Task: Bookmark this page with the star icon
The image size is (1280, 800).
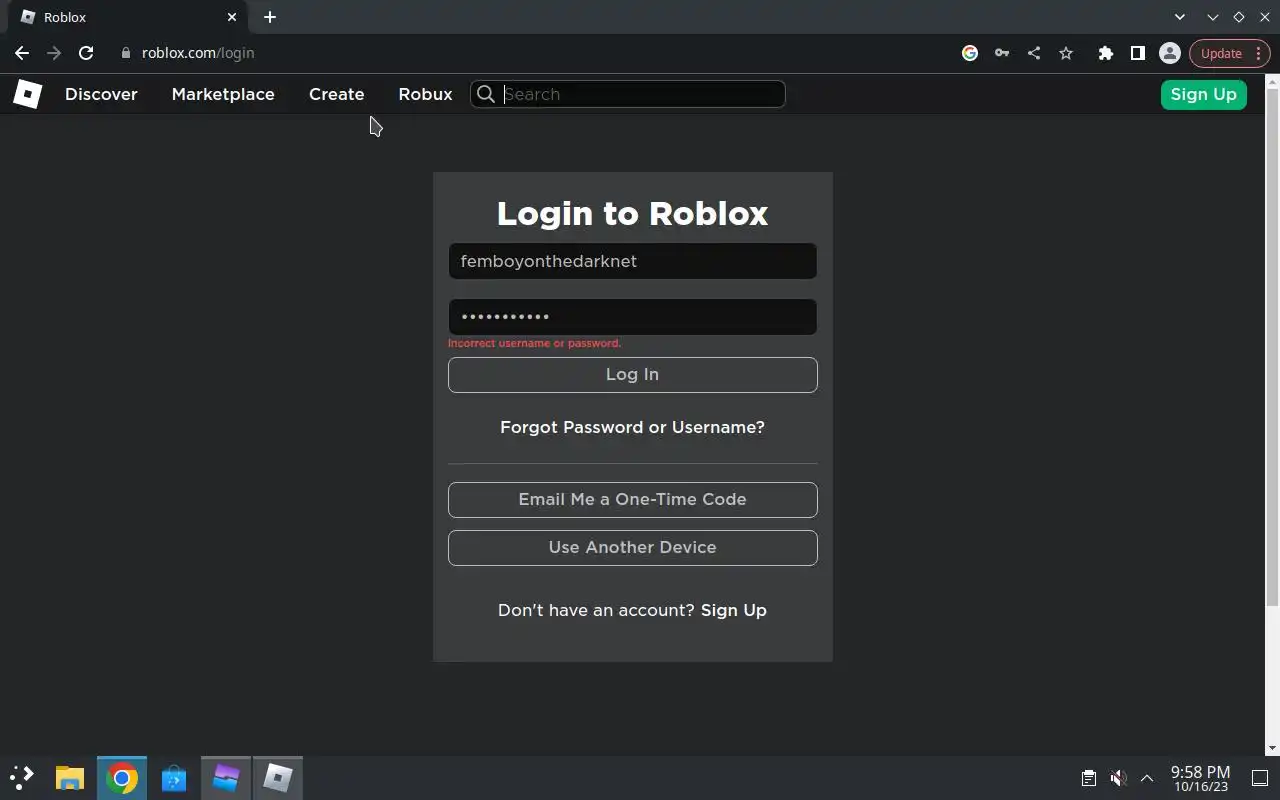Action: coord(1066,53)
